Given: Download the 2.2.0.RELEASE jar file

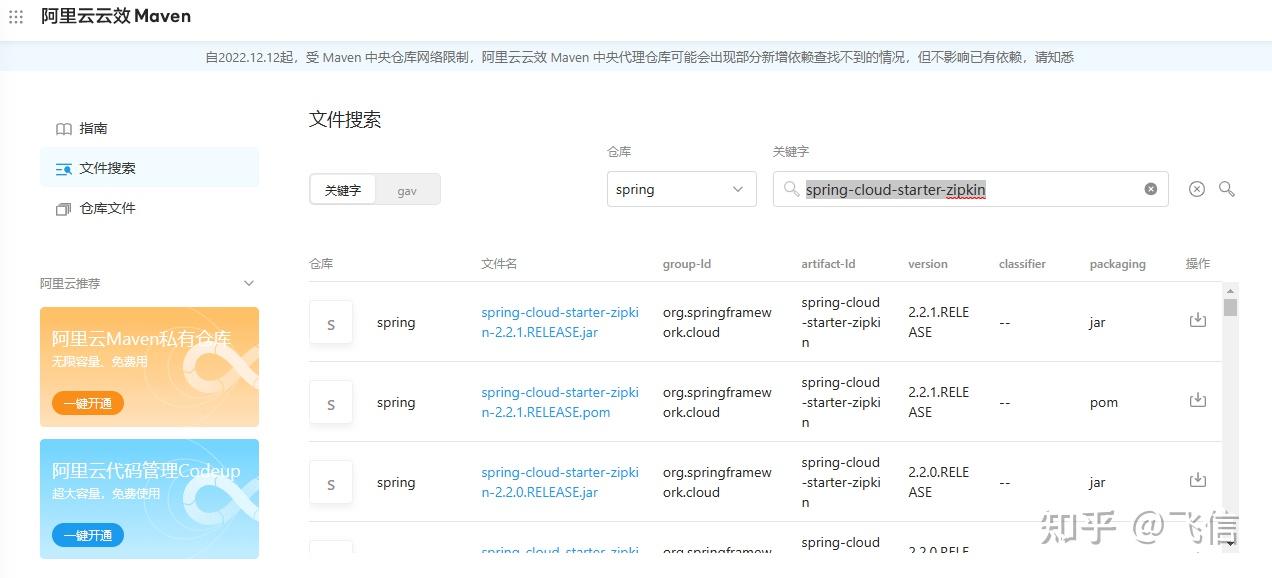Looking at the screenshot, I should coord(1197,480).
